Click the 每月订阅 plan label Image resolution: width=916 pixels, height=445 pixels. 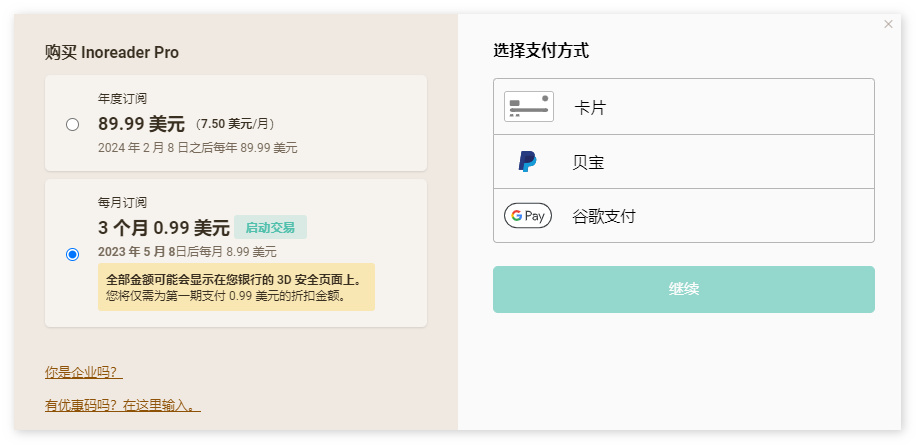coord(122,202)
